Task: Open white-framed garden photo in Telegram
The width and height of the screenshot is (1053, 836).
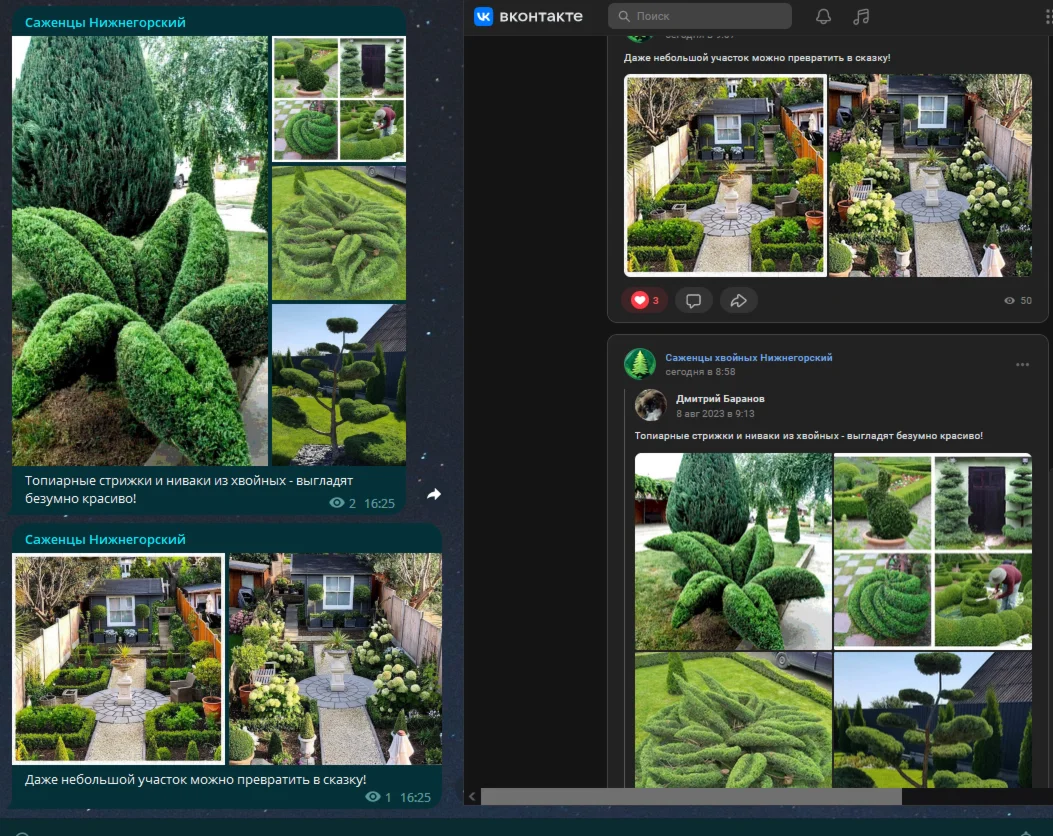Action: click(118, 659)
